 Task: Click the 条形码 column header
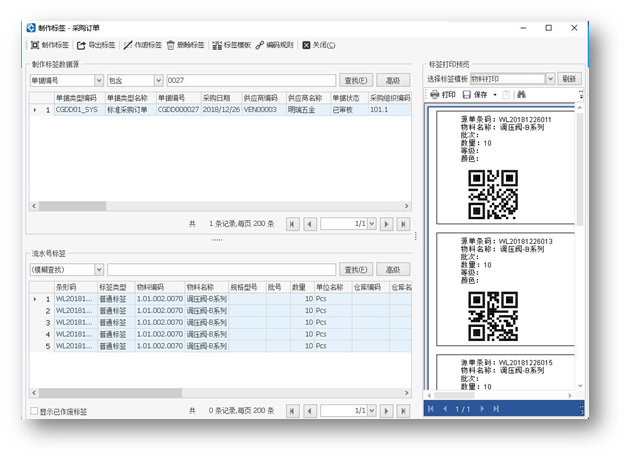click(76, 287)
